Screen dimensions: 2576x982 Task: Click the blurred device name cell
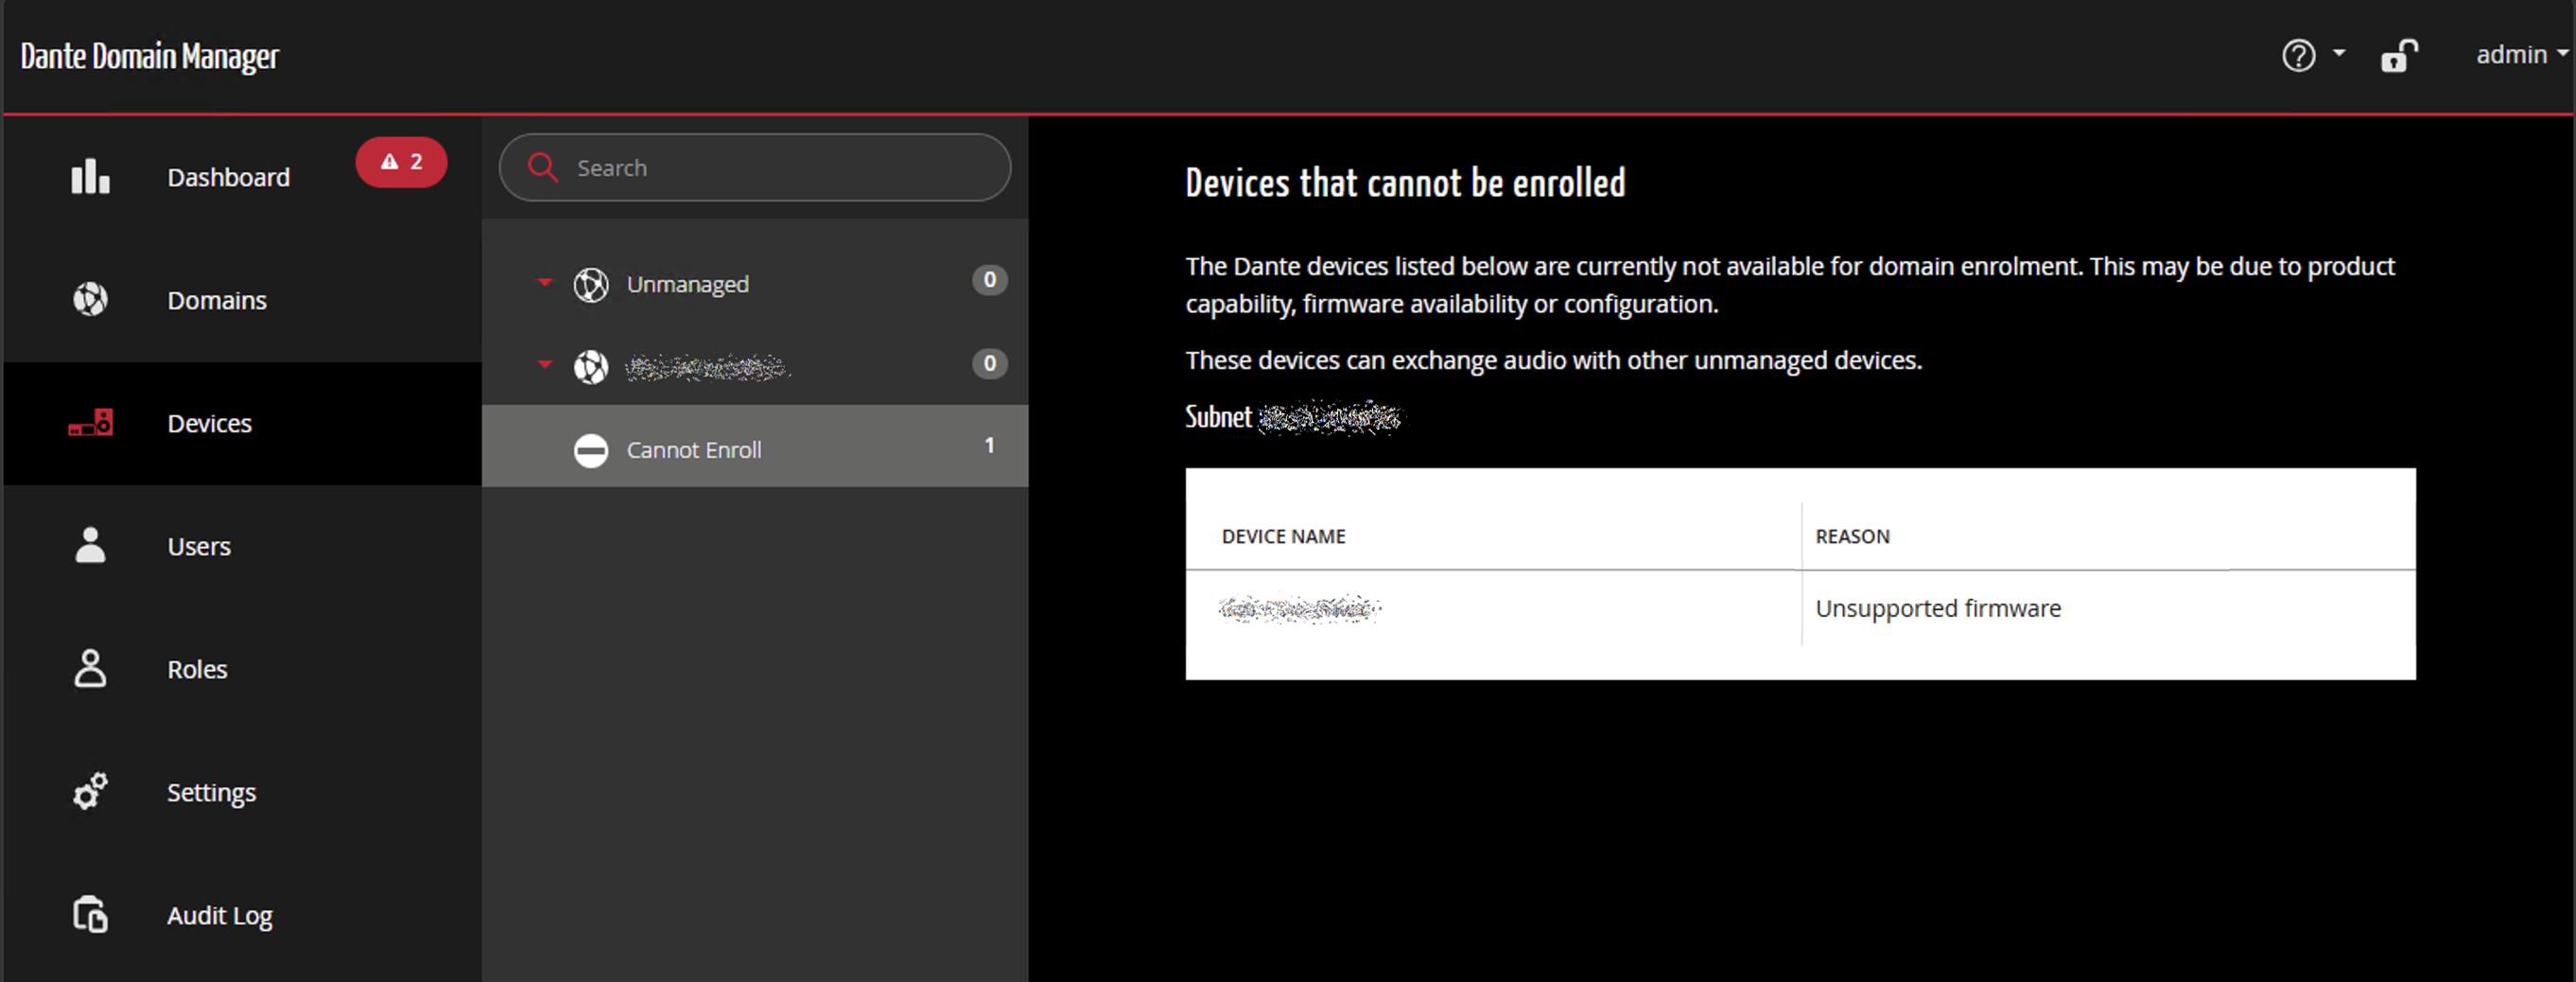coord(1299,608)
